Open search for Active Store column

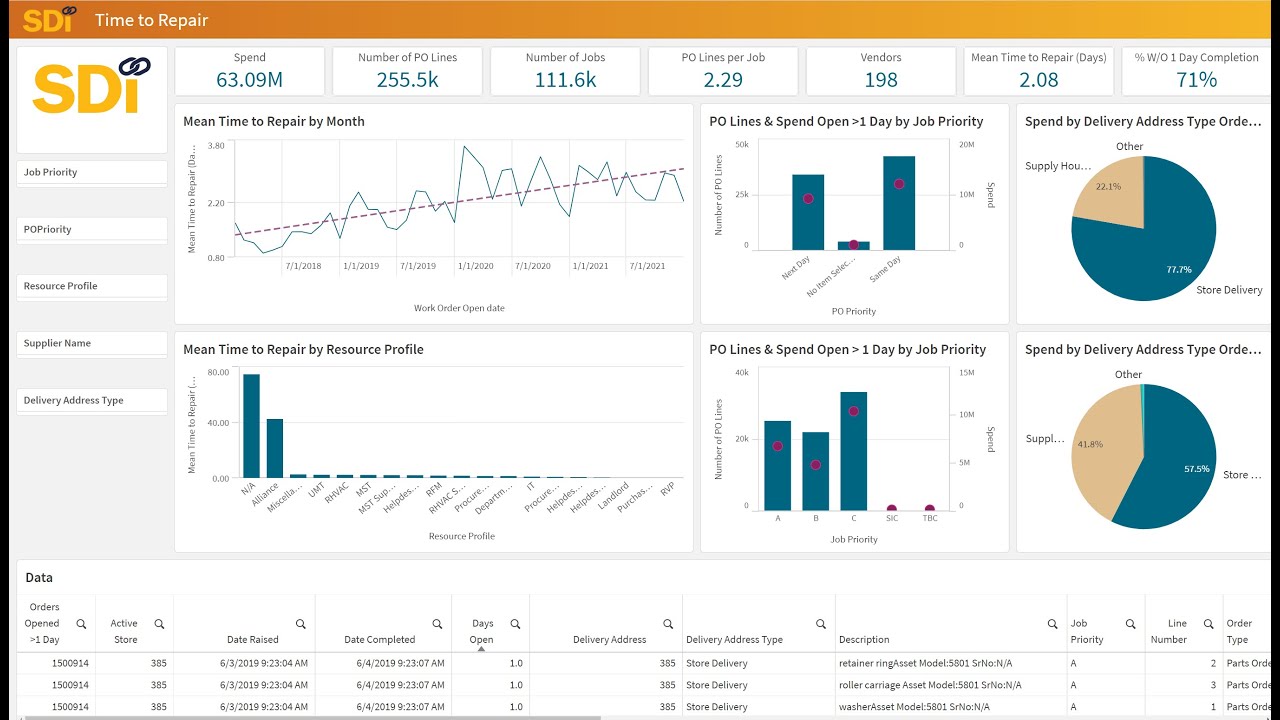coord(159,624)
